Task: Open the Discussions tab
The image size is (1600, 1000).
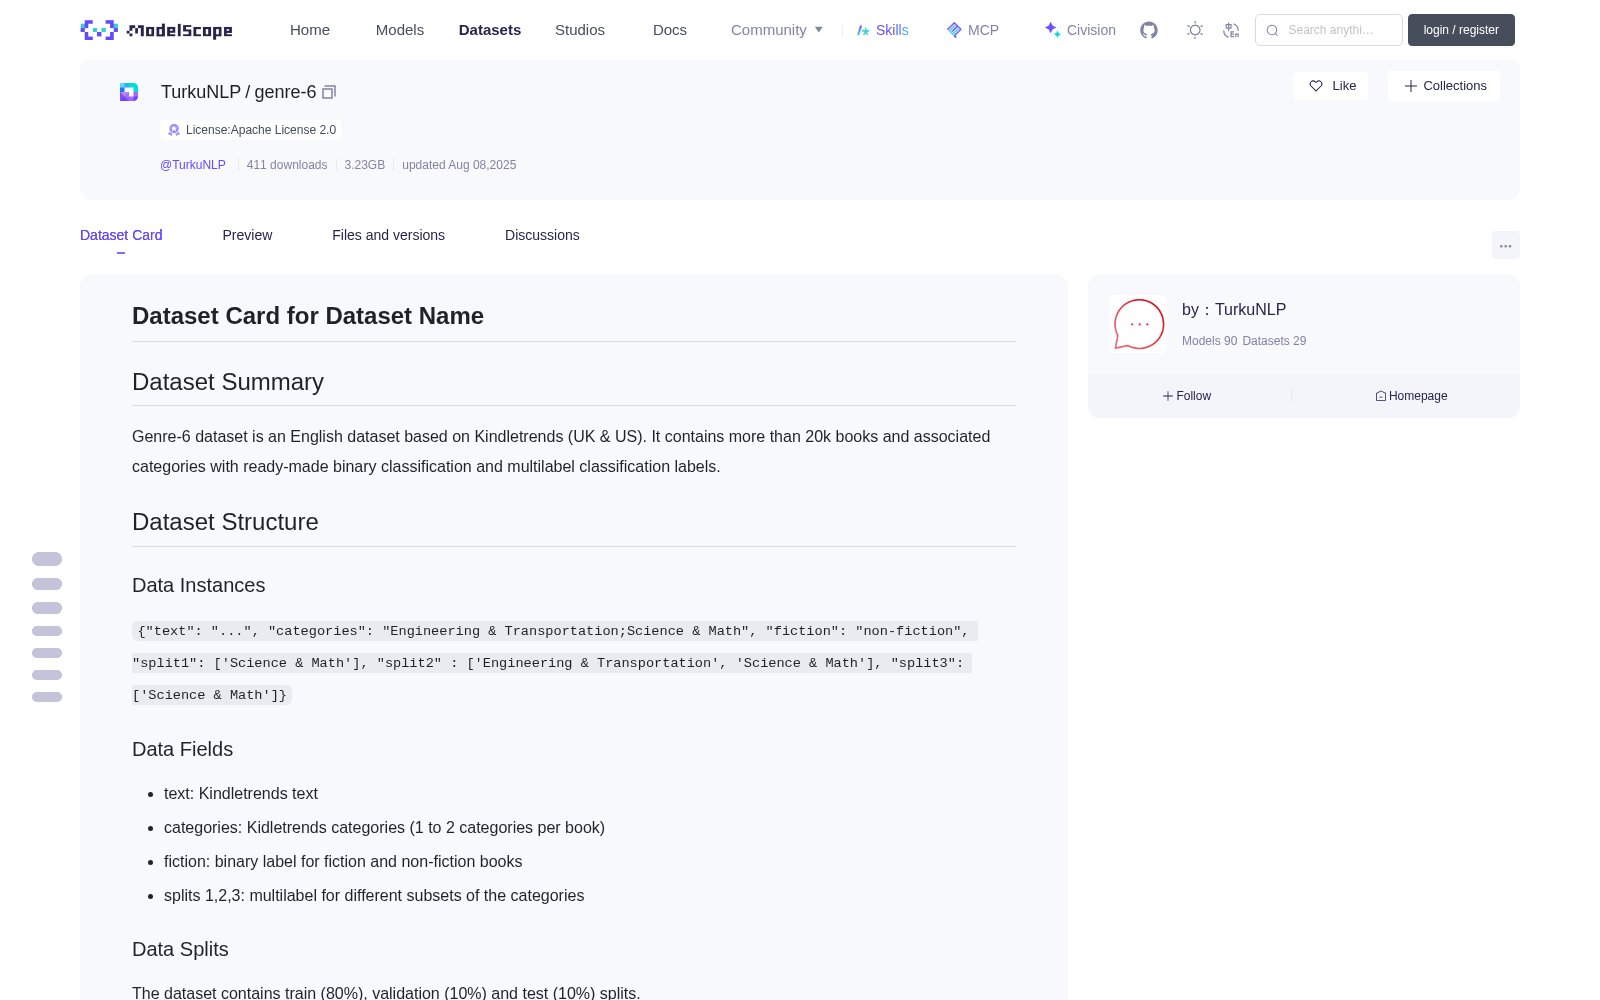Action: click(x=542, y=235)
